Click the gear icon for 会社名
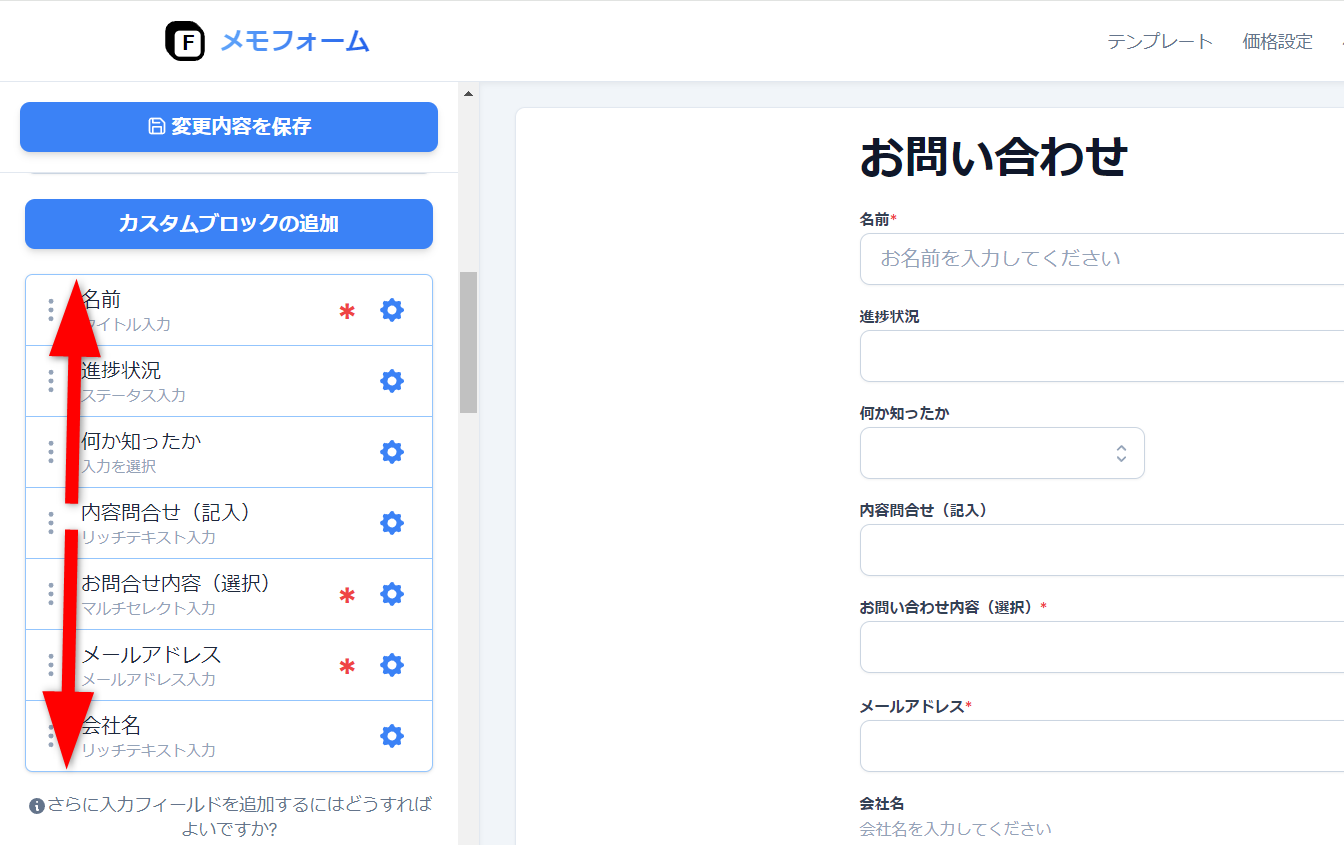Image resolution: width=1344 pixels, height=845 pixels. tap(392, 736)
